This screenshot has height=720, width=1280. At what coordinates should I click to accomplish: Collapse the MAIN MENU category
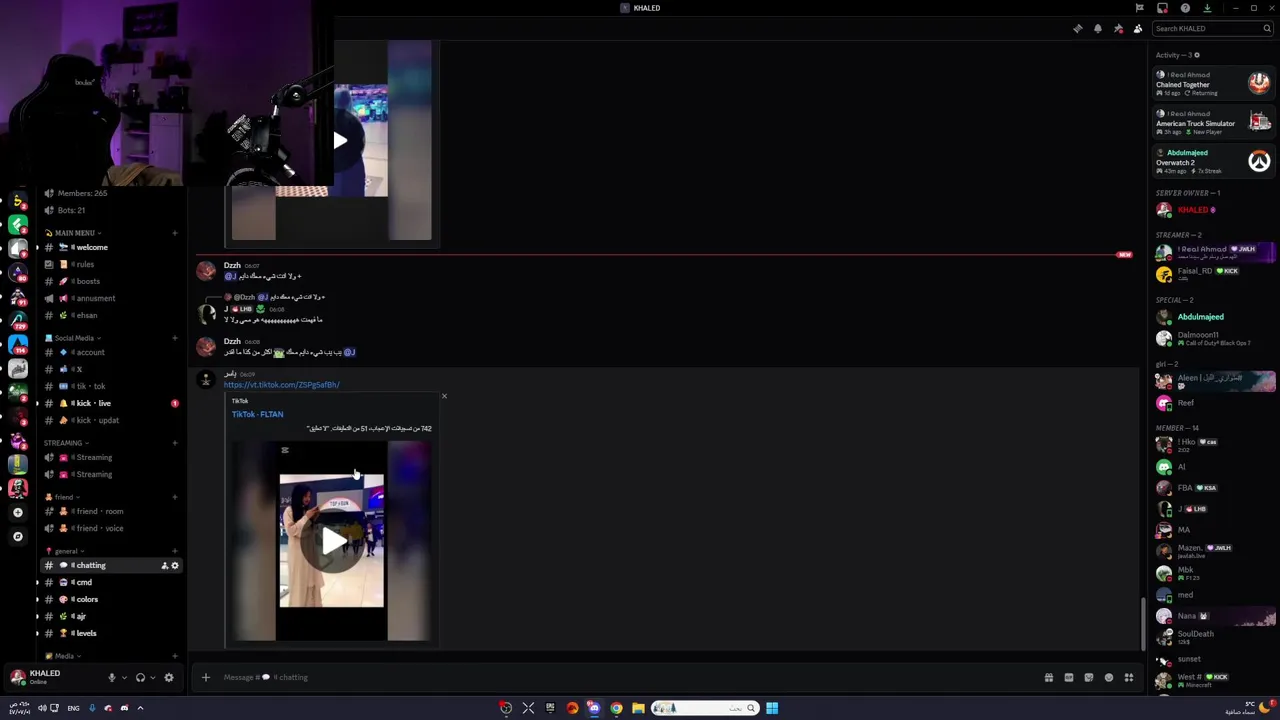pos(75,233)
